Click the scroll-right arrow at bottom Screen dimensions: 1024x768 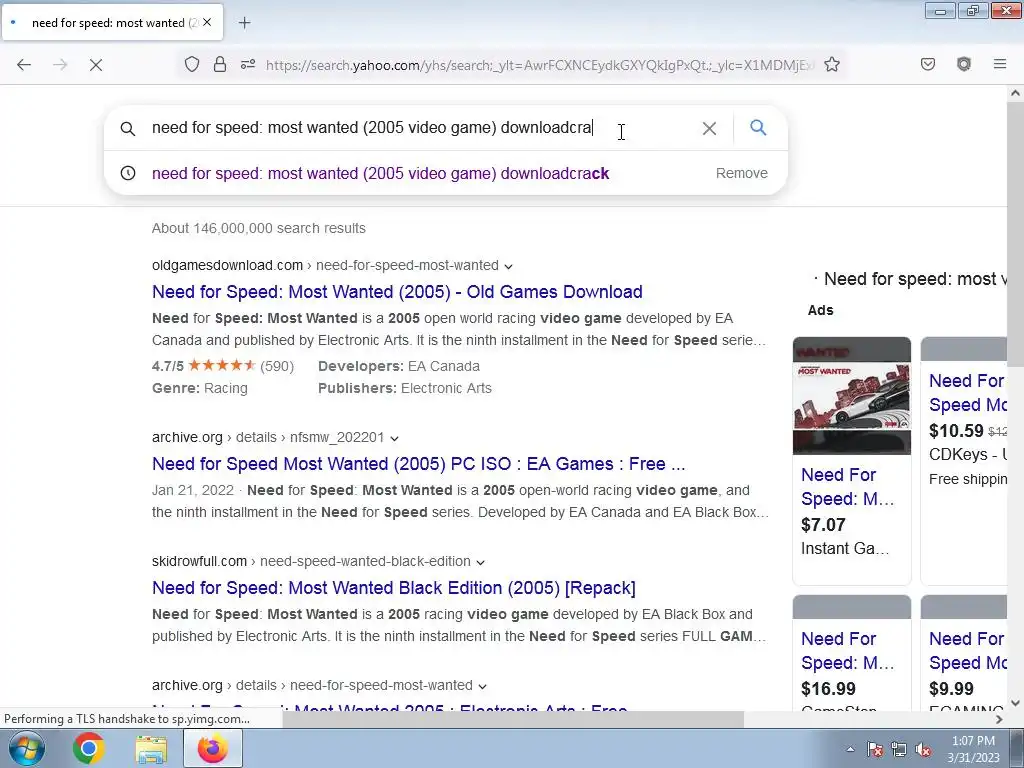pos(999,719)
